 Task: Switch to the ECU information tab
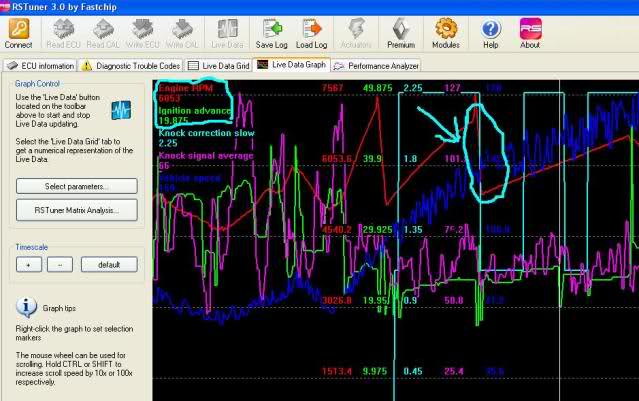click(40, 66)
